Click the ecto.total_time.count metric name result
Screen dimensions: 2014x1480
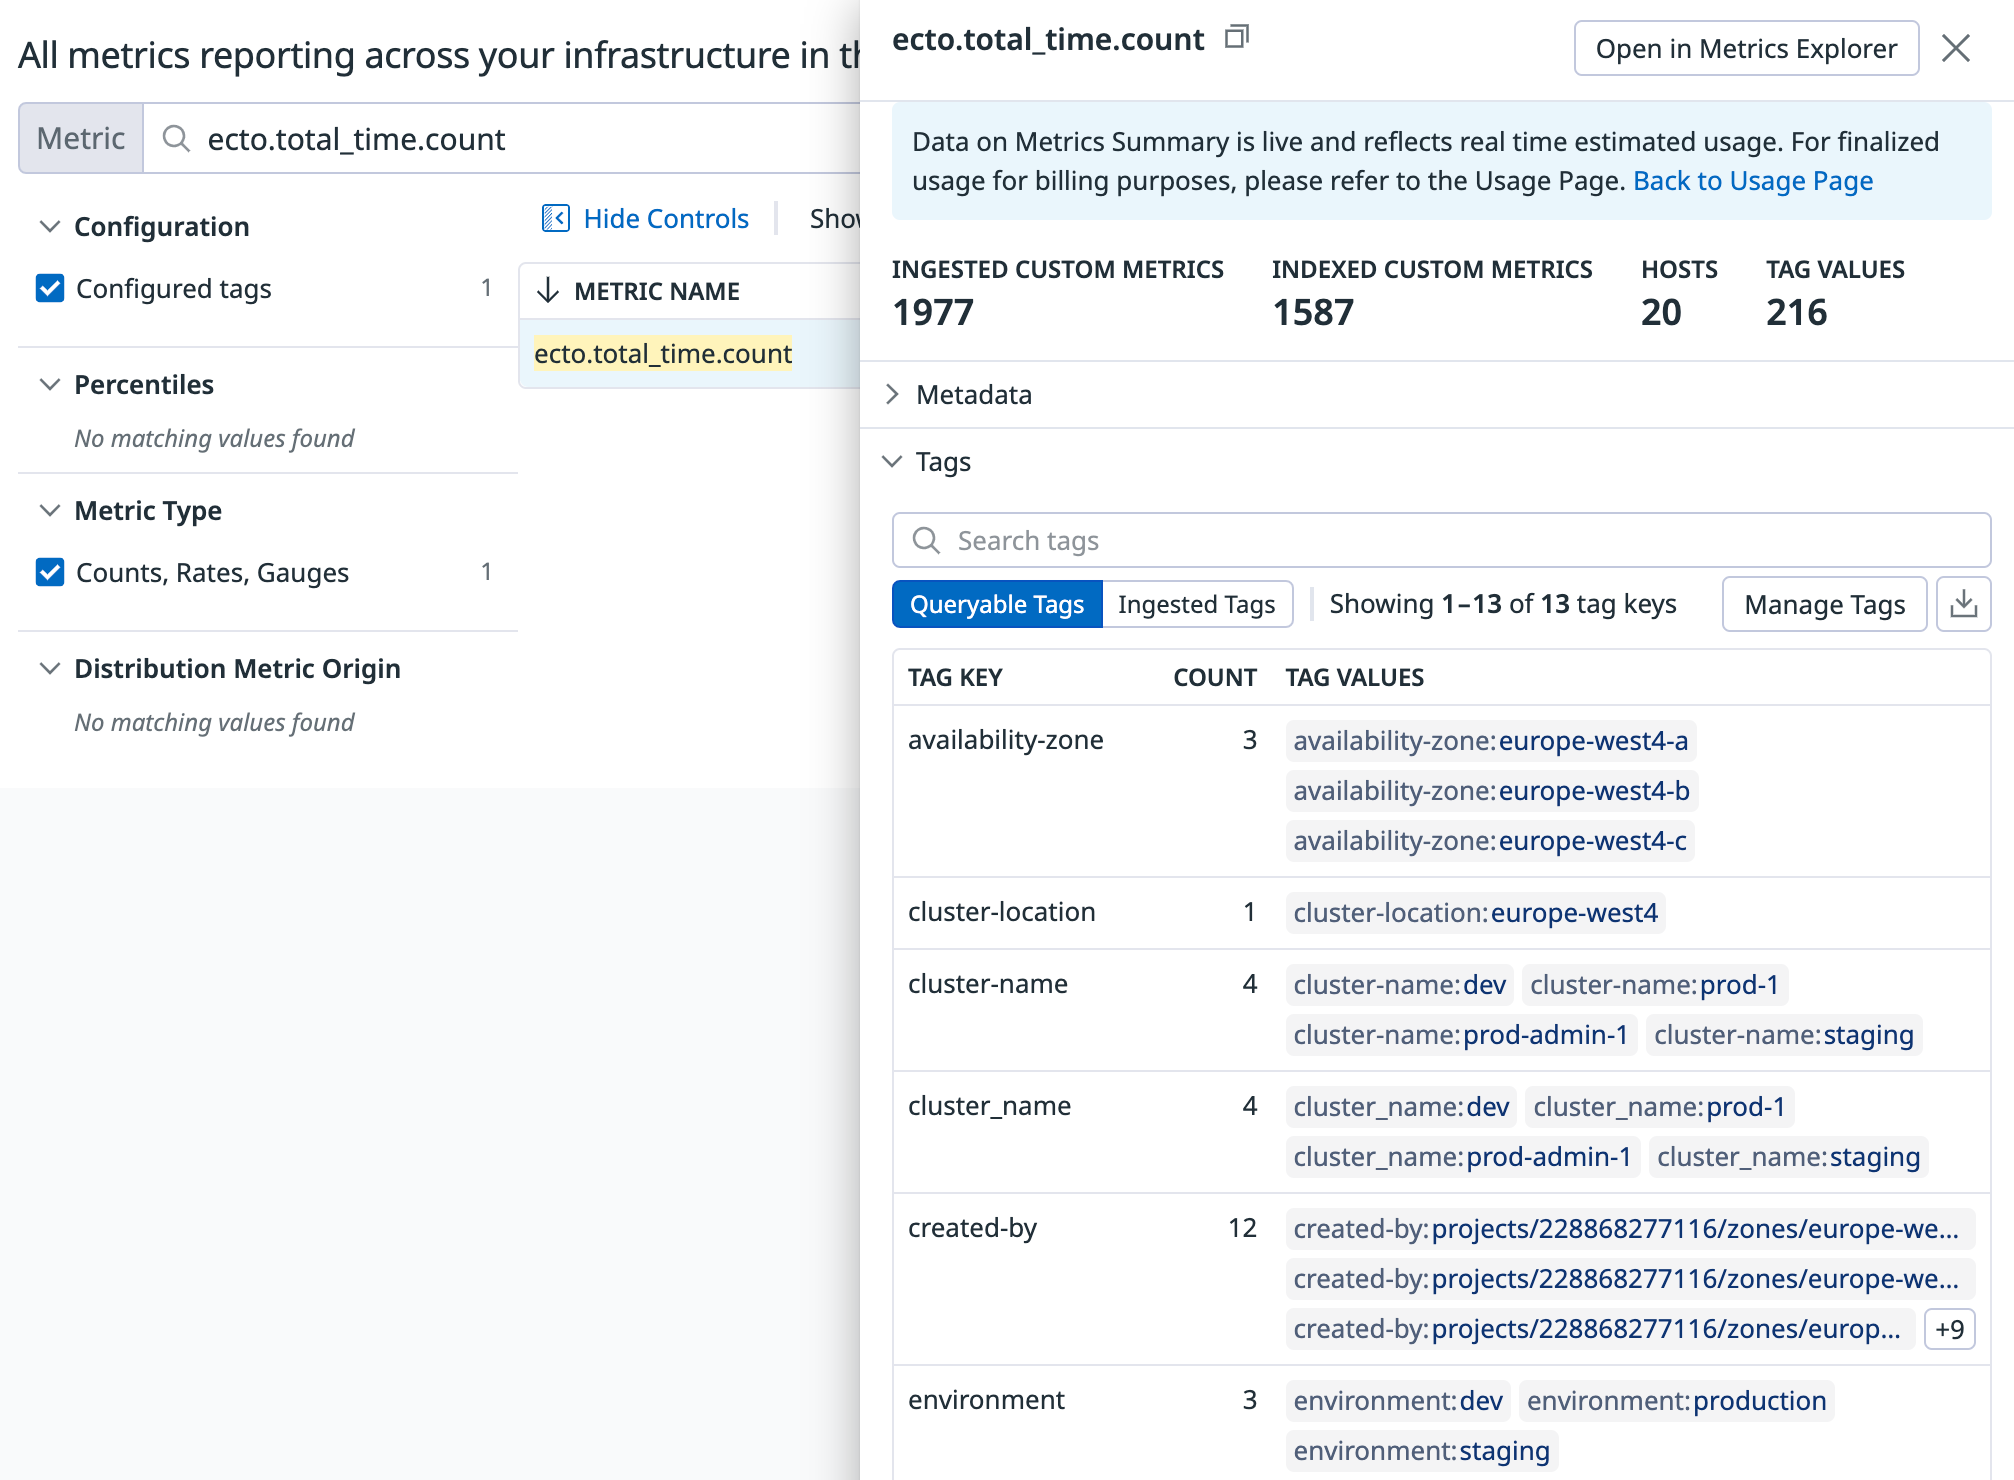pyautogui.click(x=663, y=352)
